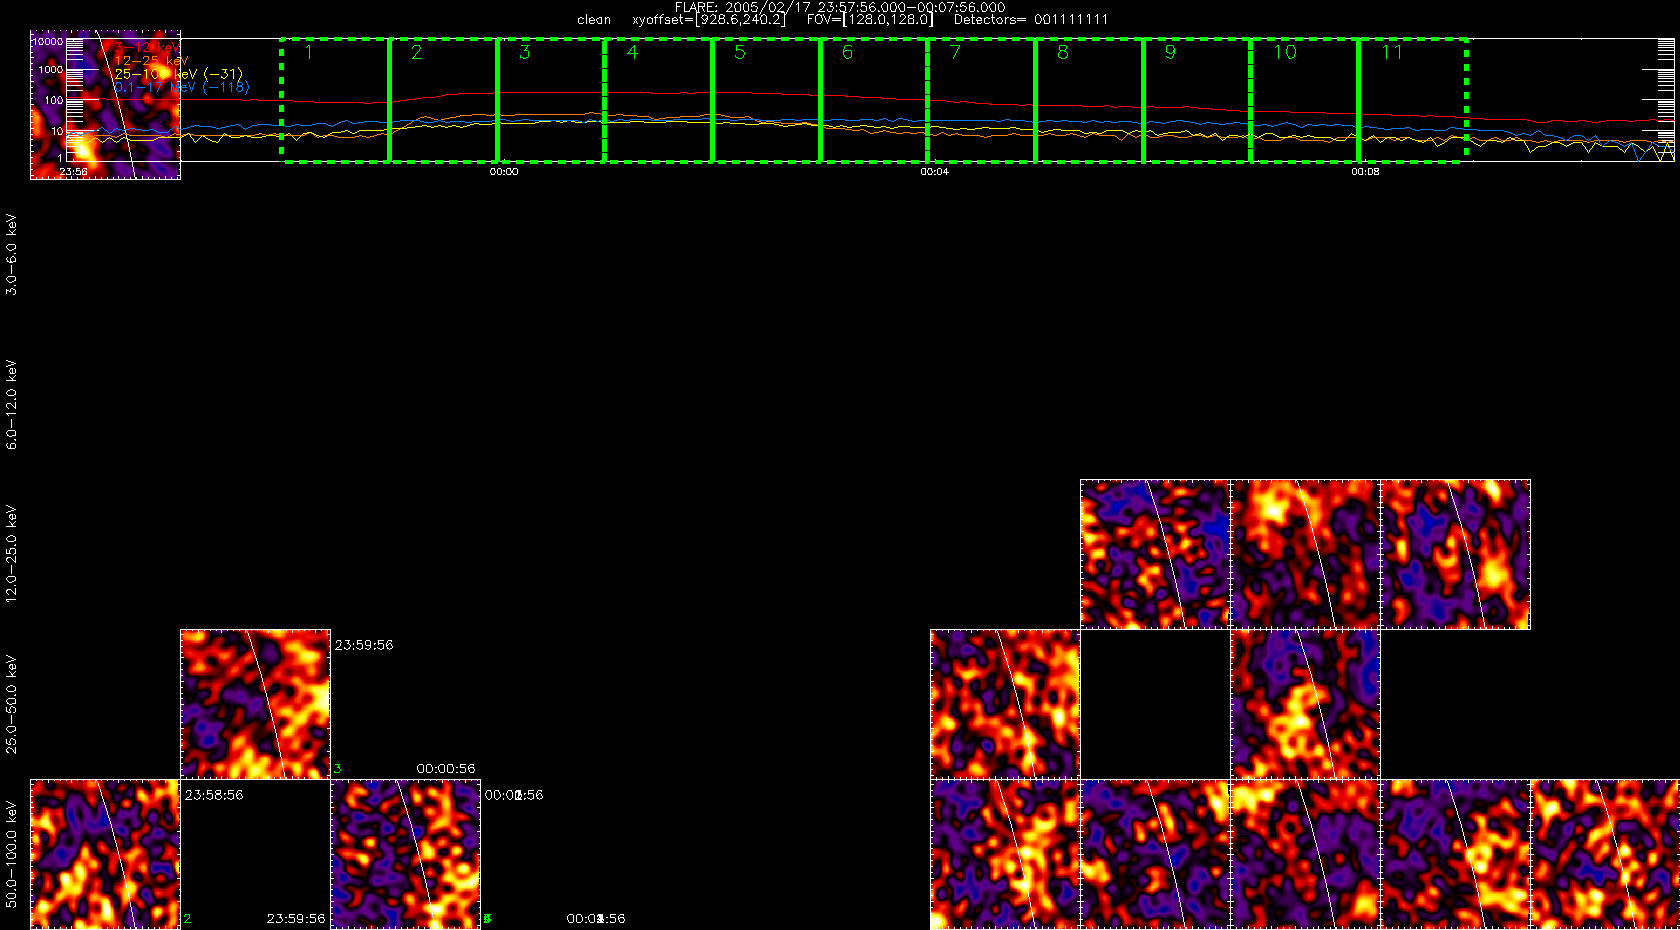The height and width of the screenshot is (930, 1680).
Task: Click the FLARE date and time title
Action: coord(840,7)
